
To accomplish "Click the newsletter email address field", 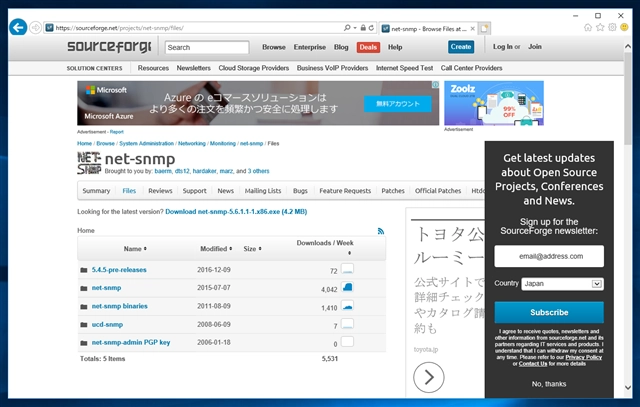I will [x=549, y=256].
